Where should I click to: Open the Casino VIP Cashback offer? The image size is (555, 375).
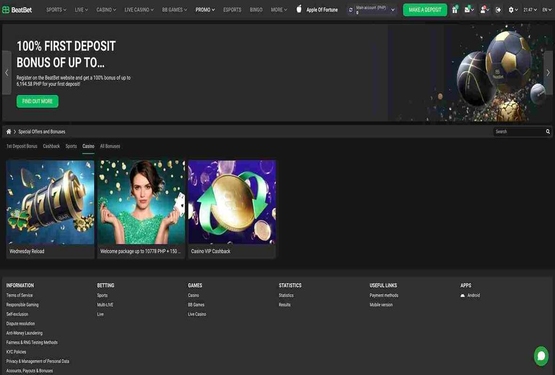[x=232, y=209]
